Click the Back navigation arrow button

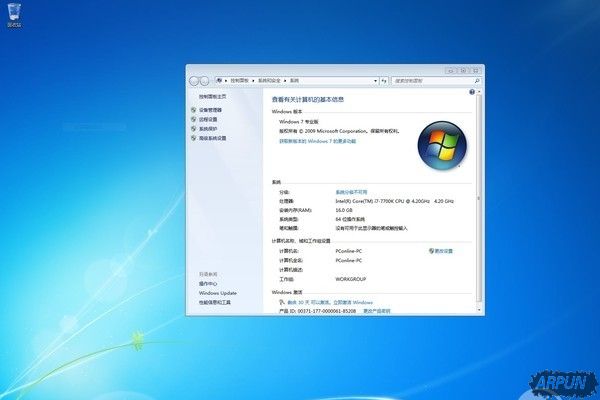[x=194, y=81]
